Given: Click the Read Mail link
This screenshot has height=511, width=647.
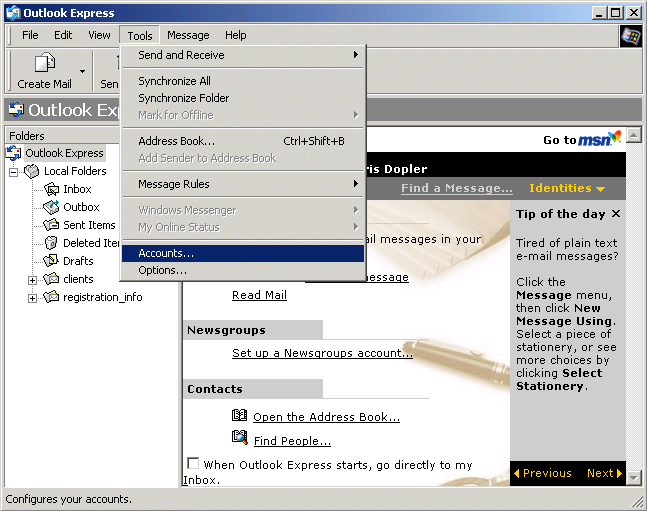Looking at the screenshot, I should coord(260,295).
